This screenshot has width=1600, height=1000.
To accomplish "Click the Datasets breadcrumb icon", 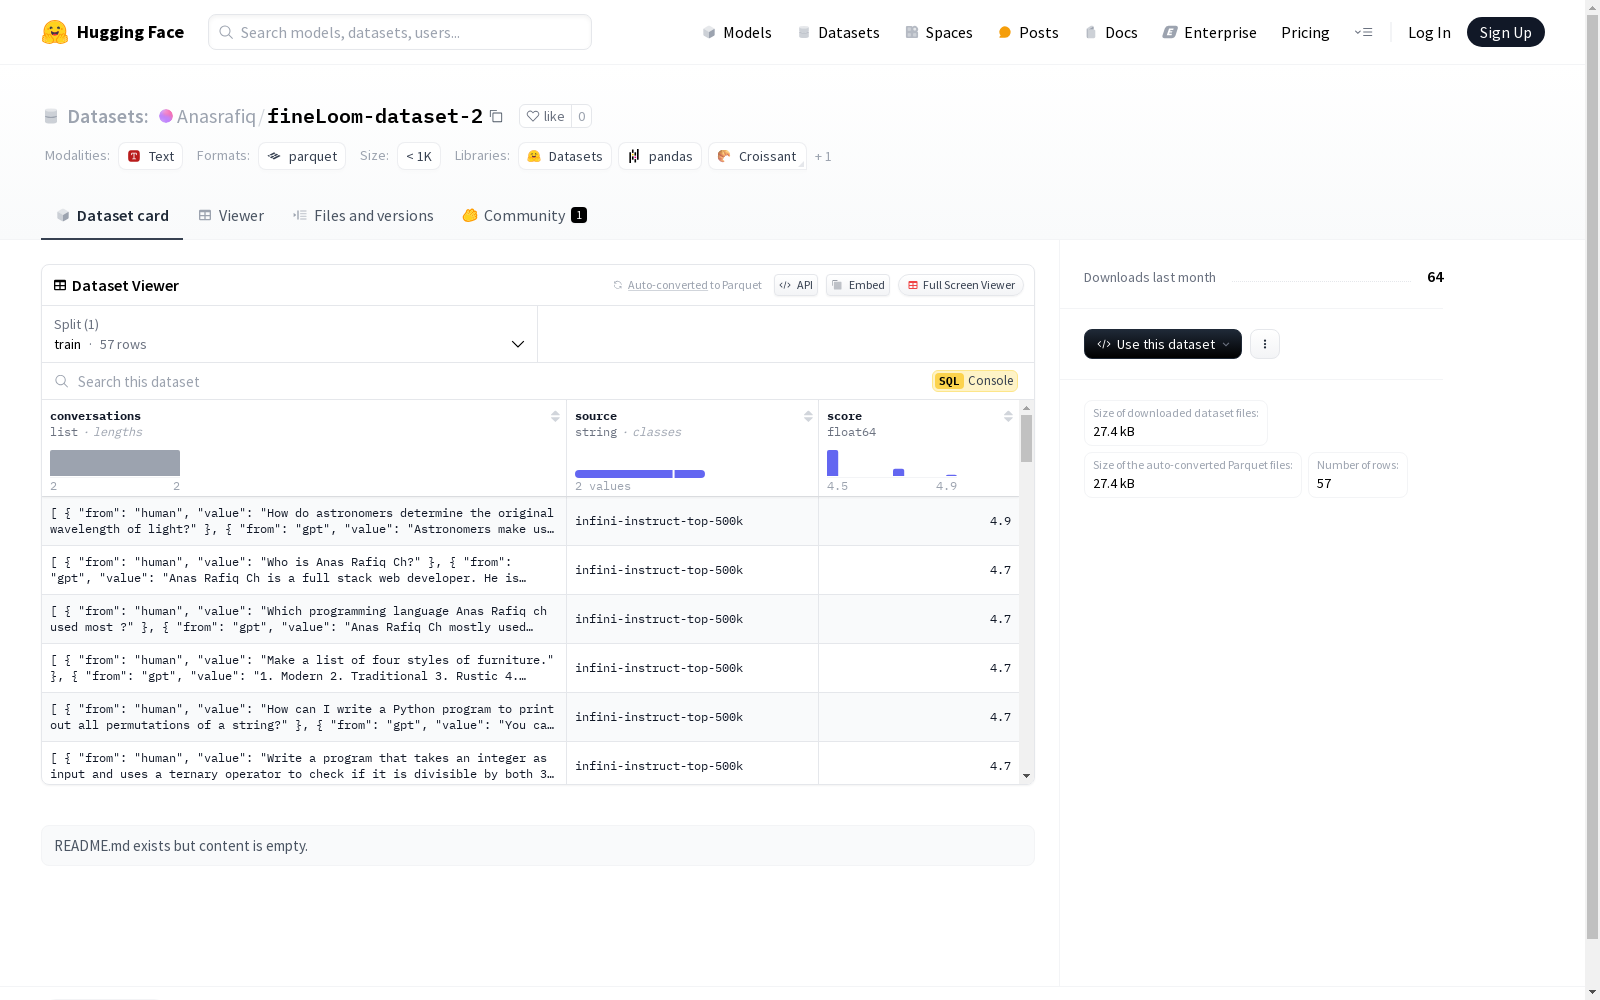I will pos(51,116).
